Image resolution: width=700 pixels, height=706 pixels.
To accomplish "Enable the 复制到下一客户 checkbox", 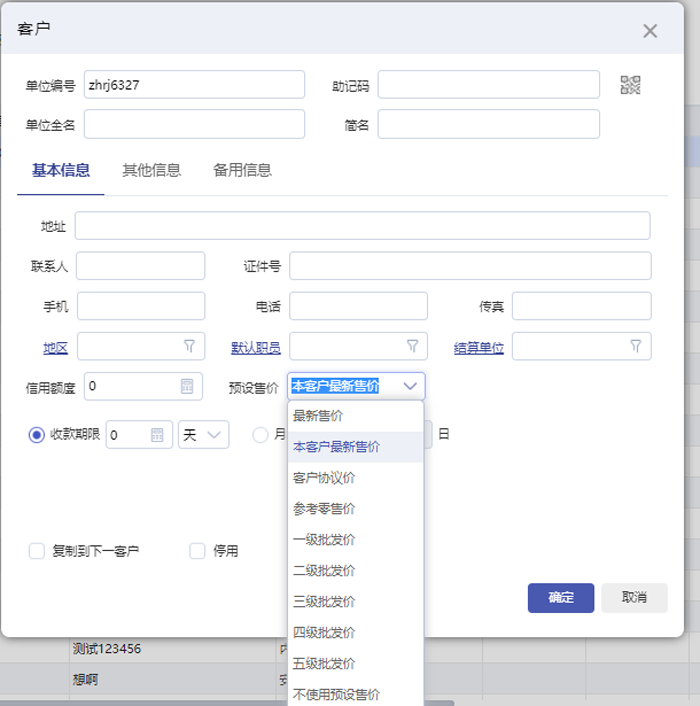I will 36,551.
